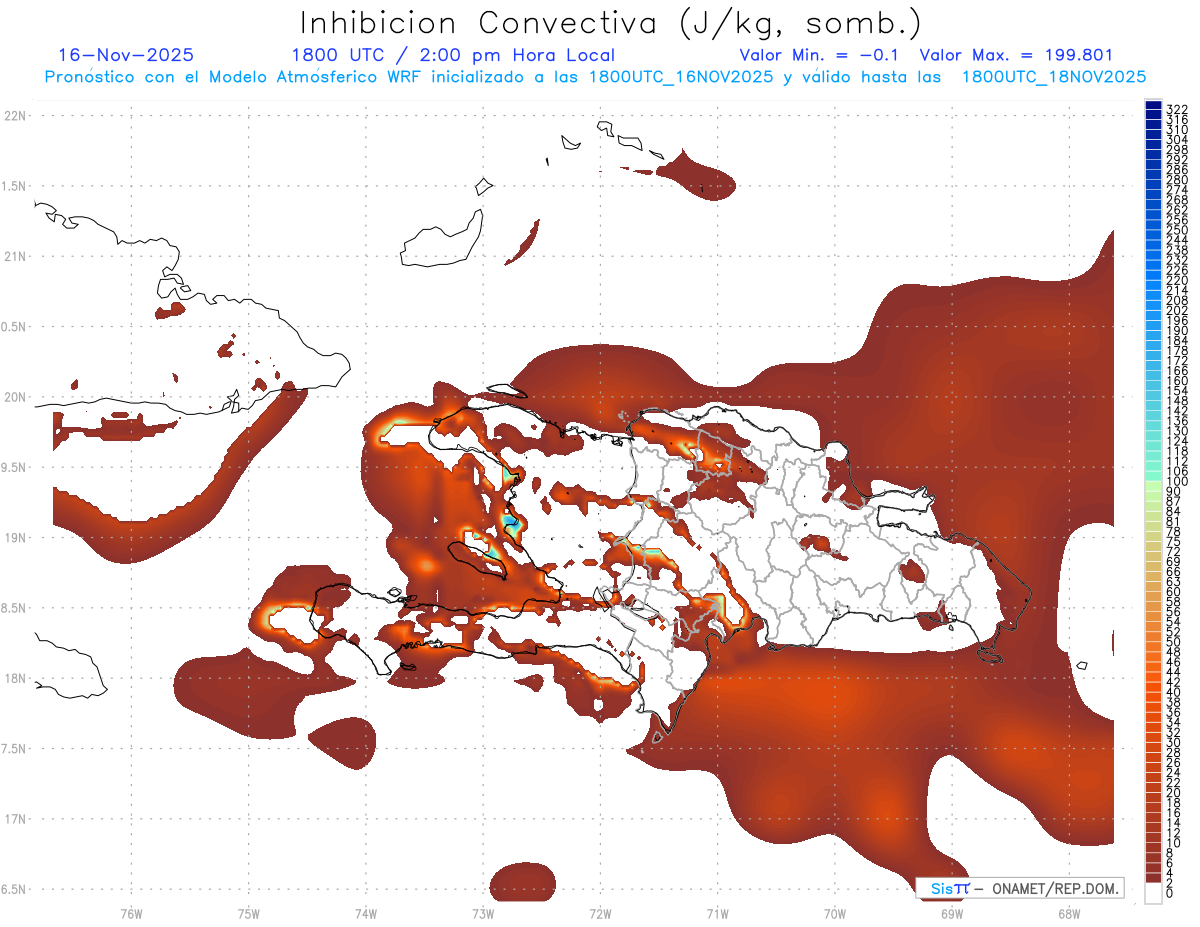Click the '18N' latitude label
The height and width of the screenshot is (927, 1200).
click(x=15, y=678)
